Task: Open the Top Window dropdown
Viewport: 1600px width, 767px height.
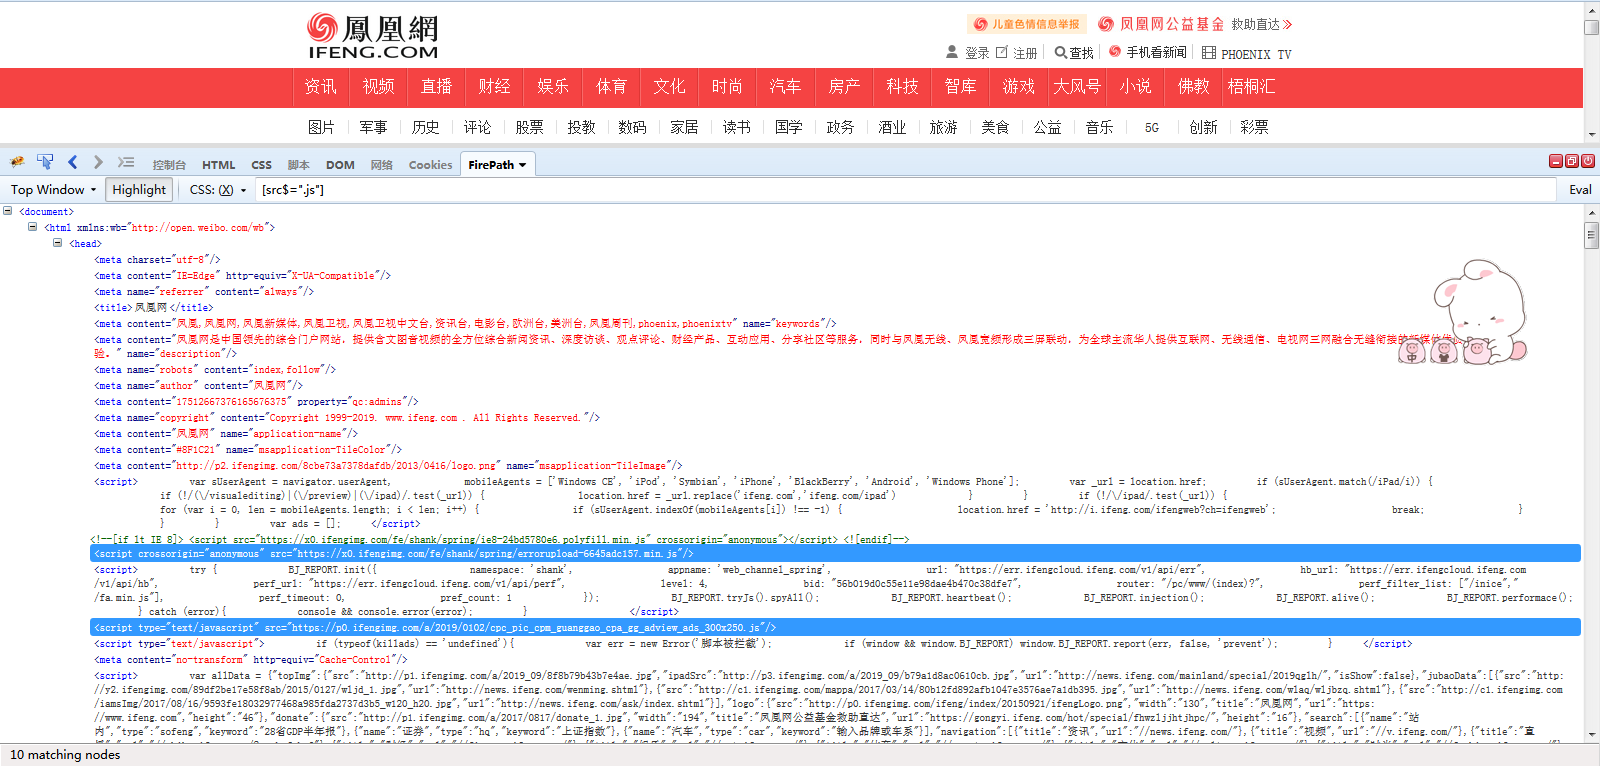Action: click(x=53, y=190)
